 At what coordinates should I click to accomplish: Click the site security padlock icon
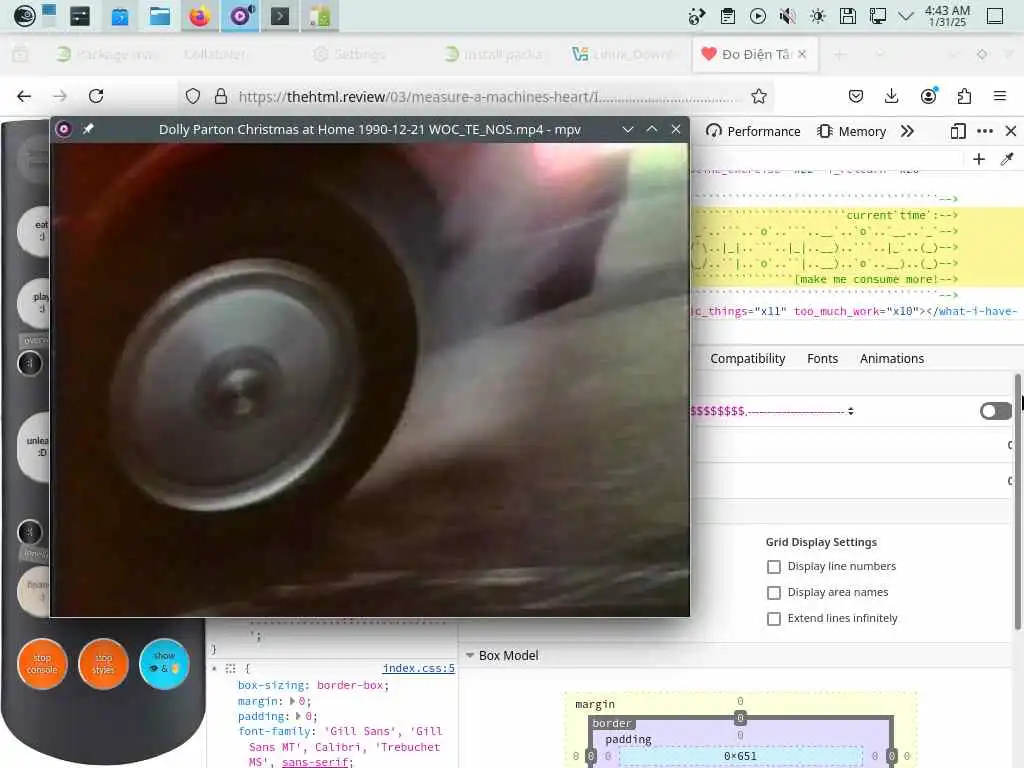click(x=221, y=97)
